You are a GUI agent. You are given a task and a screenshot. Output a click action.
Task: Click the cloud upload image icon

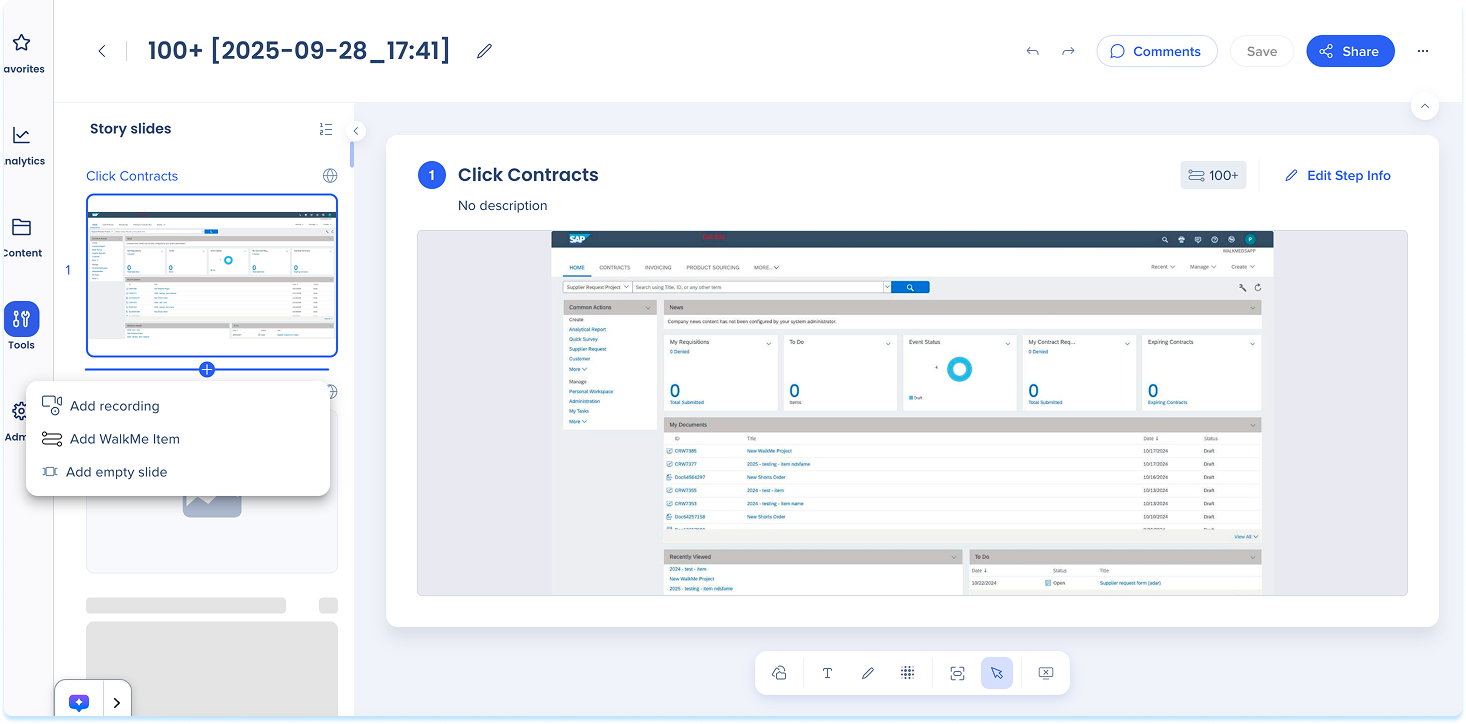(x=779, y=673)
